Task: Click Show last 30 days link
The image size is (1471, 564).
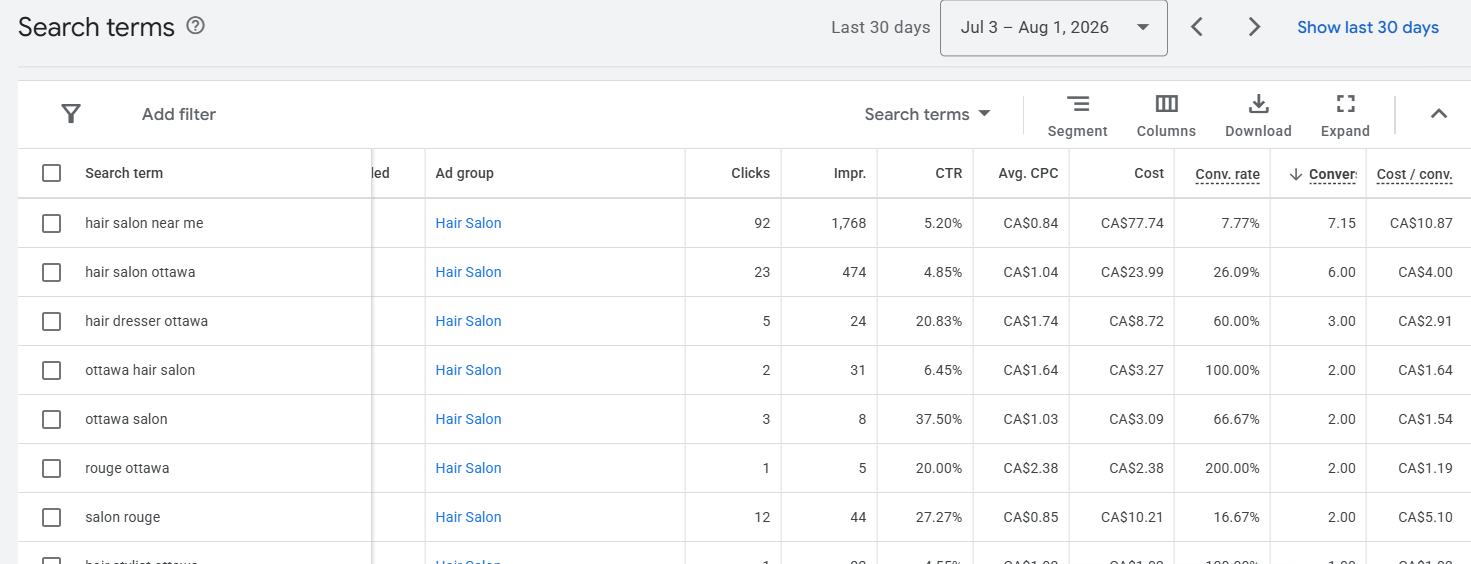Action: pyautogui.click(x=1368, y=27)
